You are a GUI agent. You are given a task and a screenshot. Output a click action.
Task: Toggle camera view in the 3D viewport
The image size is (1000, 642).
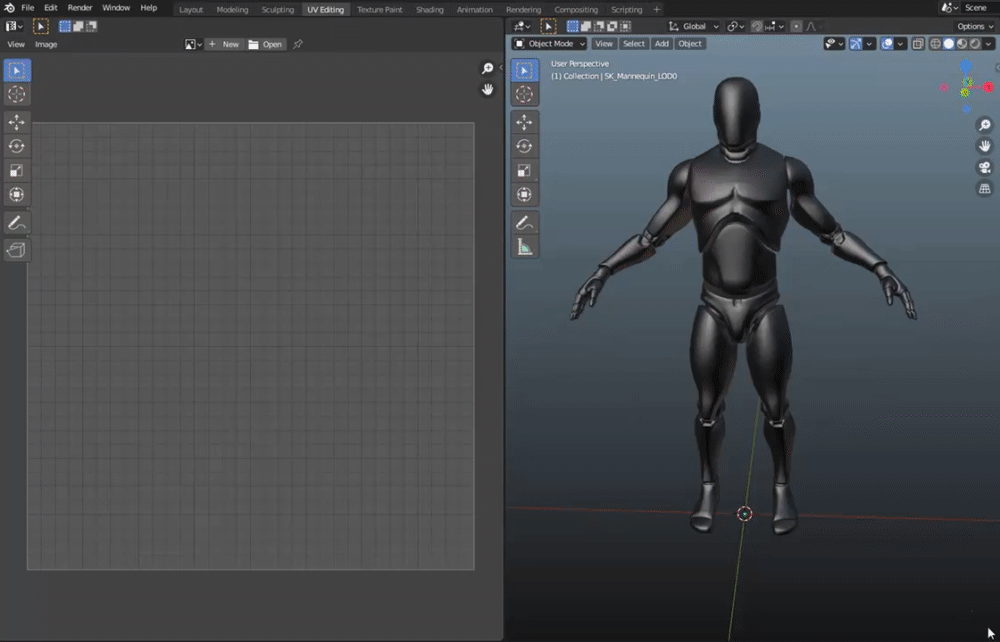tap(984, 167)
